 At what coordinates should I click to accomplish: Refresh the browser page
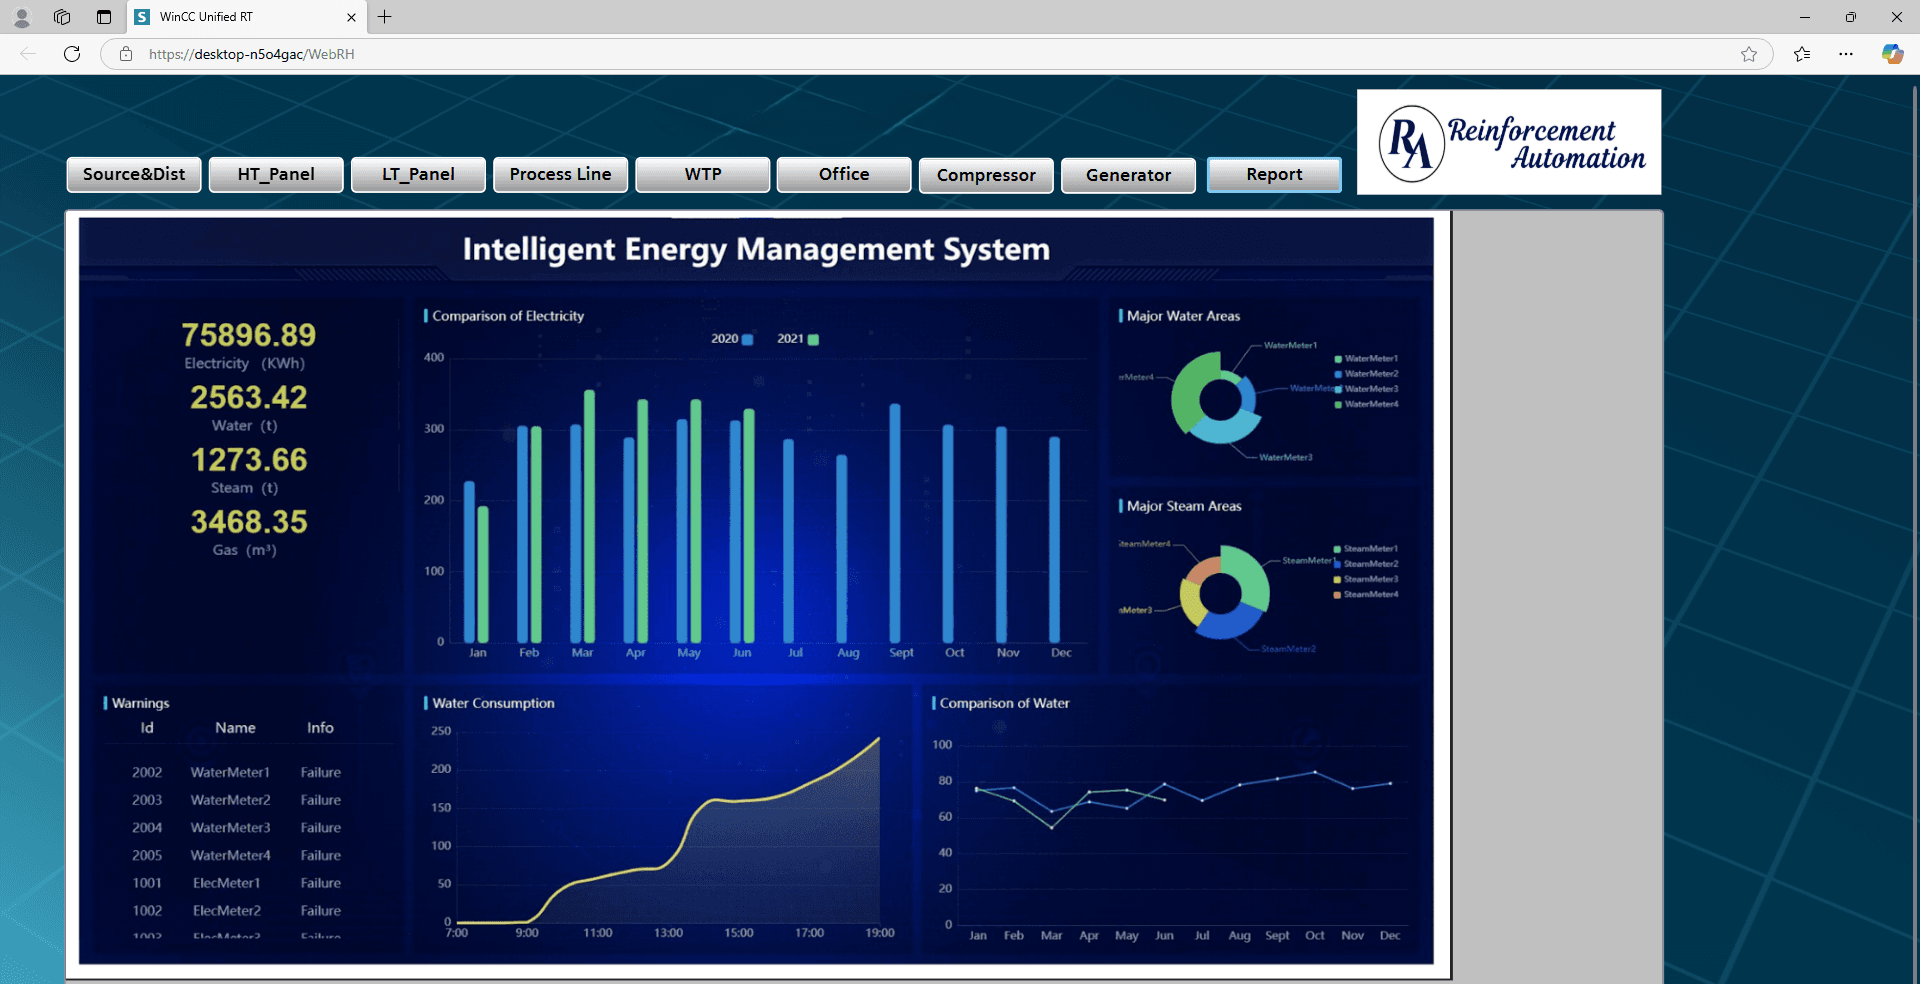[x=72, y=54]
